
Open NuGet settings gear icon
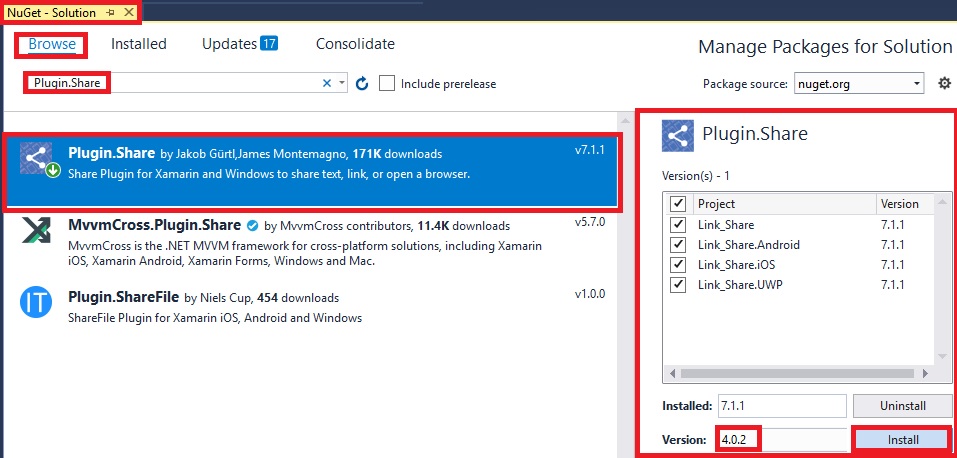click(944, 83)
